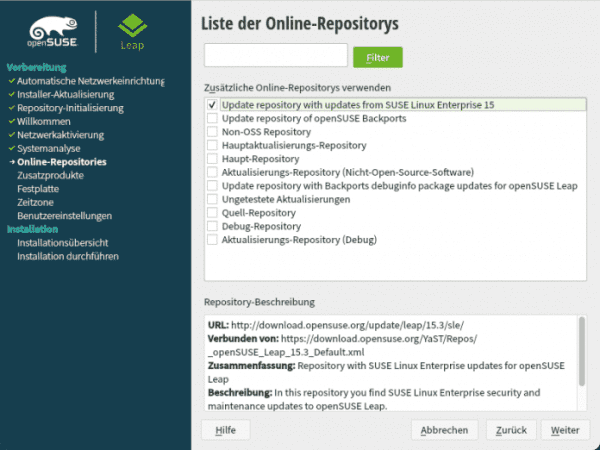
Task: Select Installationsübersicht in the sidebar
Action: (69, 242)
